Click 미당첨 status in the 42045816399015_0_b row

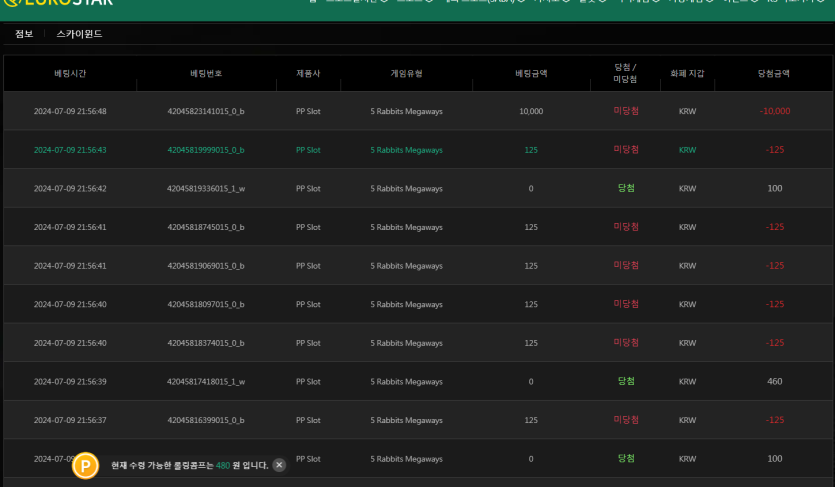point(626,420)
